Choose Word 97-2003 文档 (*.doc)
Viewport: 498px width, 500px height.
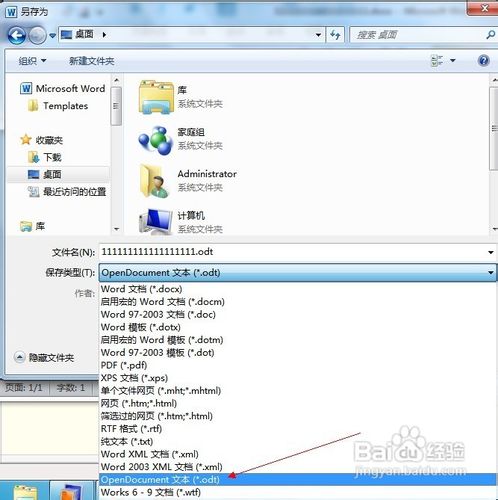(x=297, y=314)
